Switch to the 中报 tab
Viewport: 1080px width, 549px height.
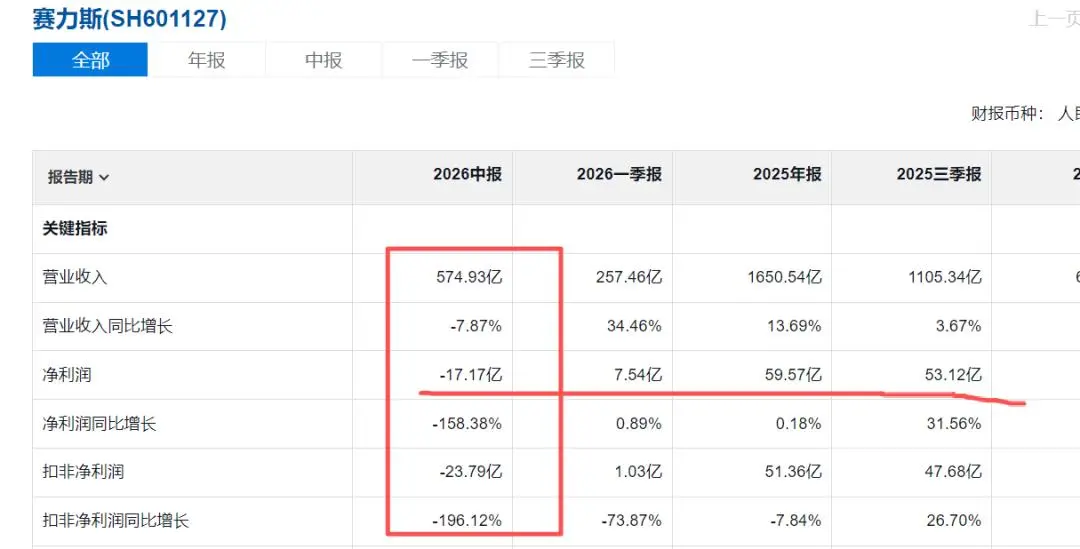[x=324, y=60]
